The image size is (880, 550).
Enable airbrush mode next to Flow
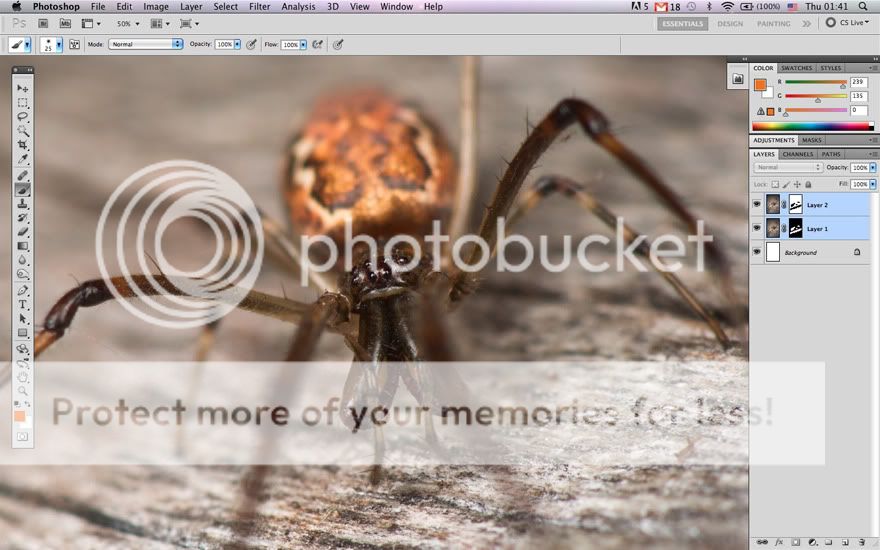[318, 44]
